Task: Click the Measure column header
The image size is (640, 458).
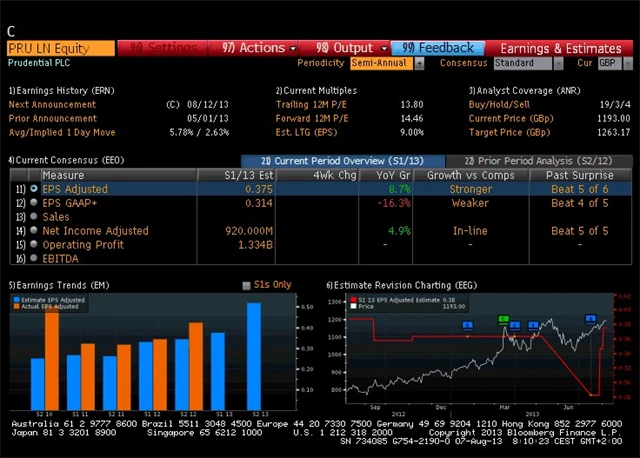Action: tap(118, 175)
